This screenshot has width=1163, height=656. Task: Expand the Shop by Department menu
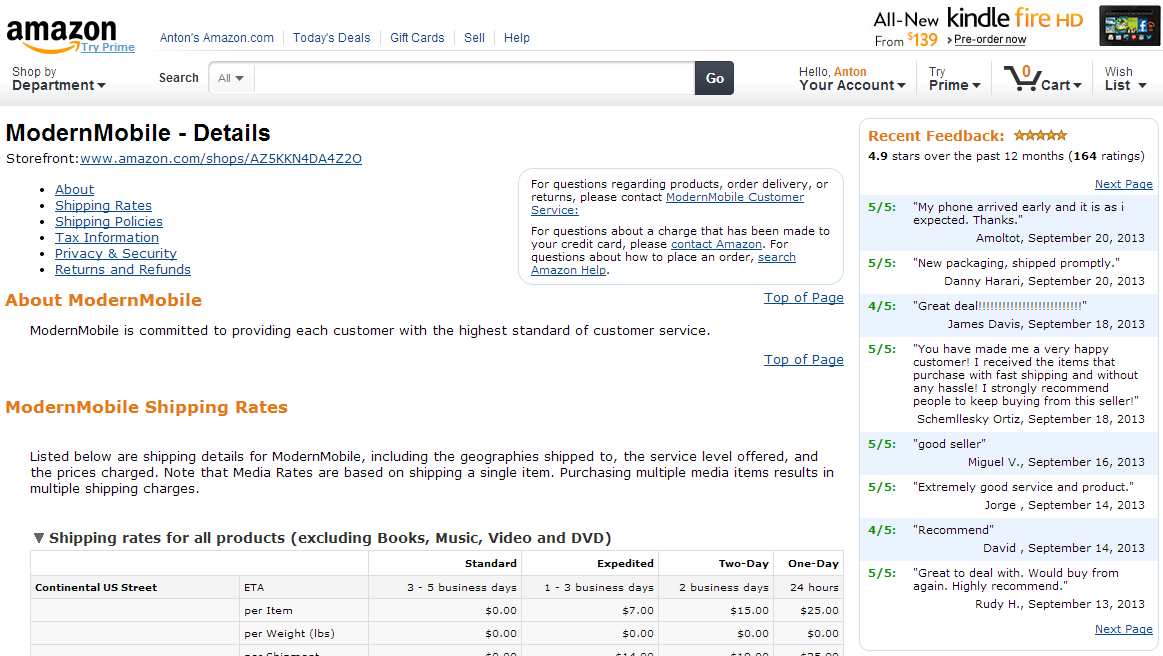pos(59,79)
